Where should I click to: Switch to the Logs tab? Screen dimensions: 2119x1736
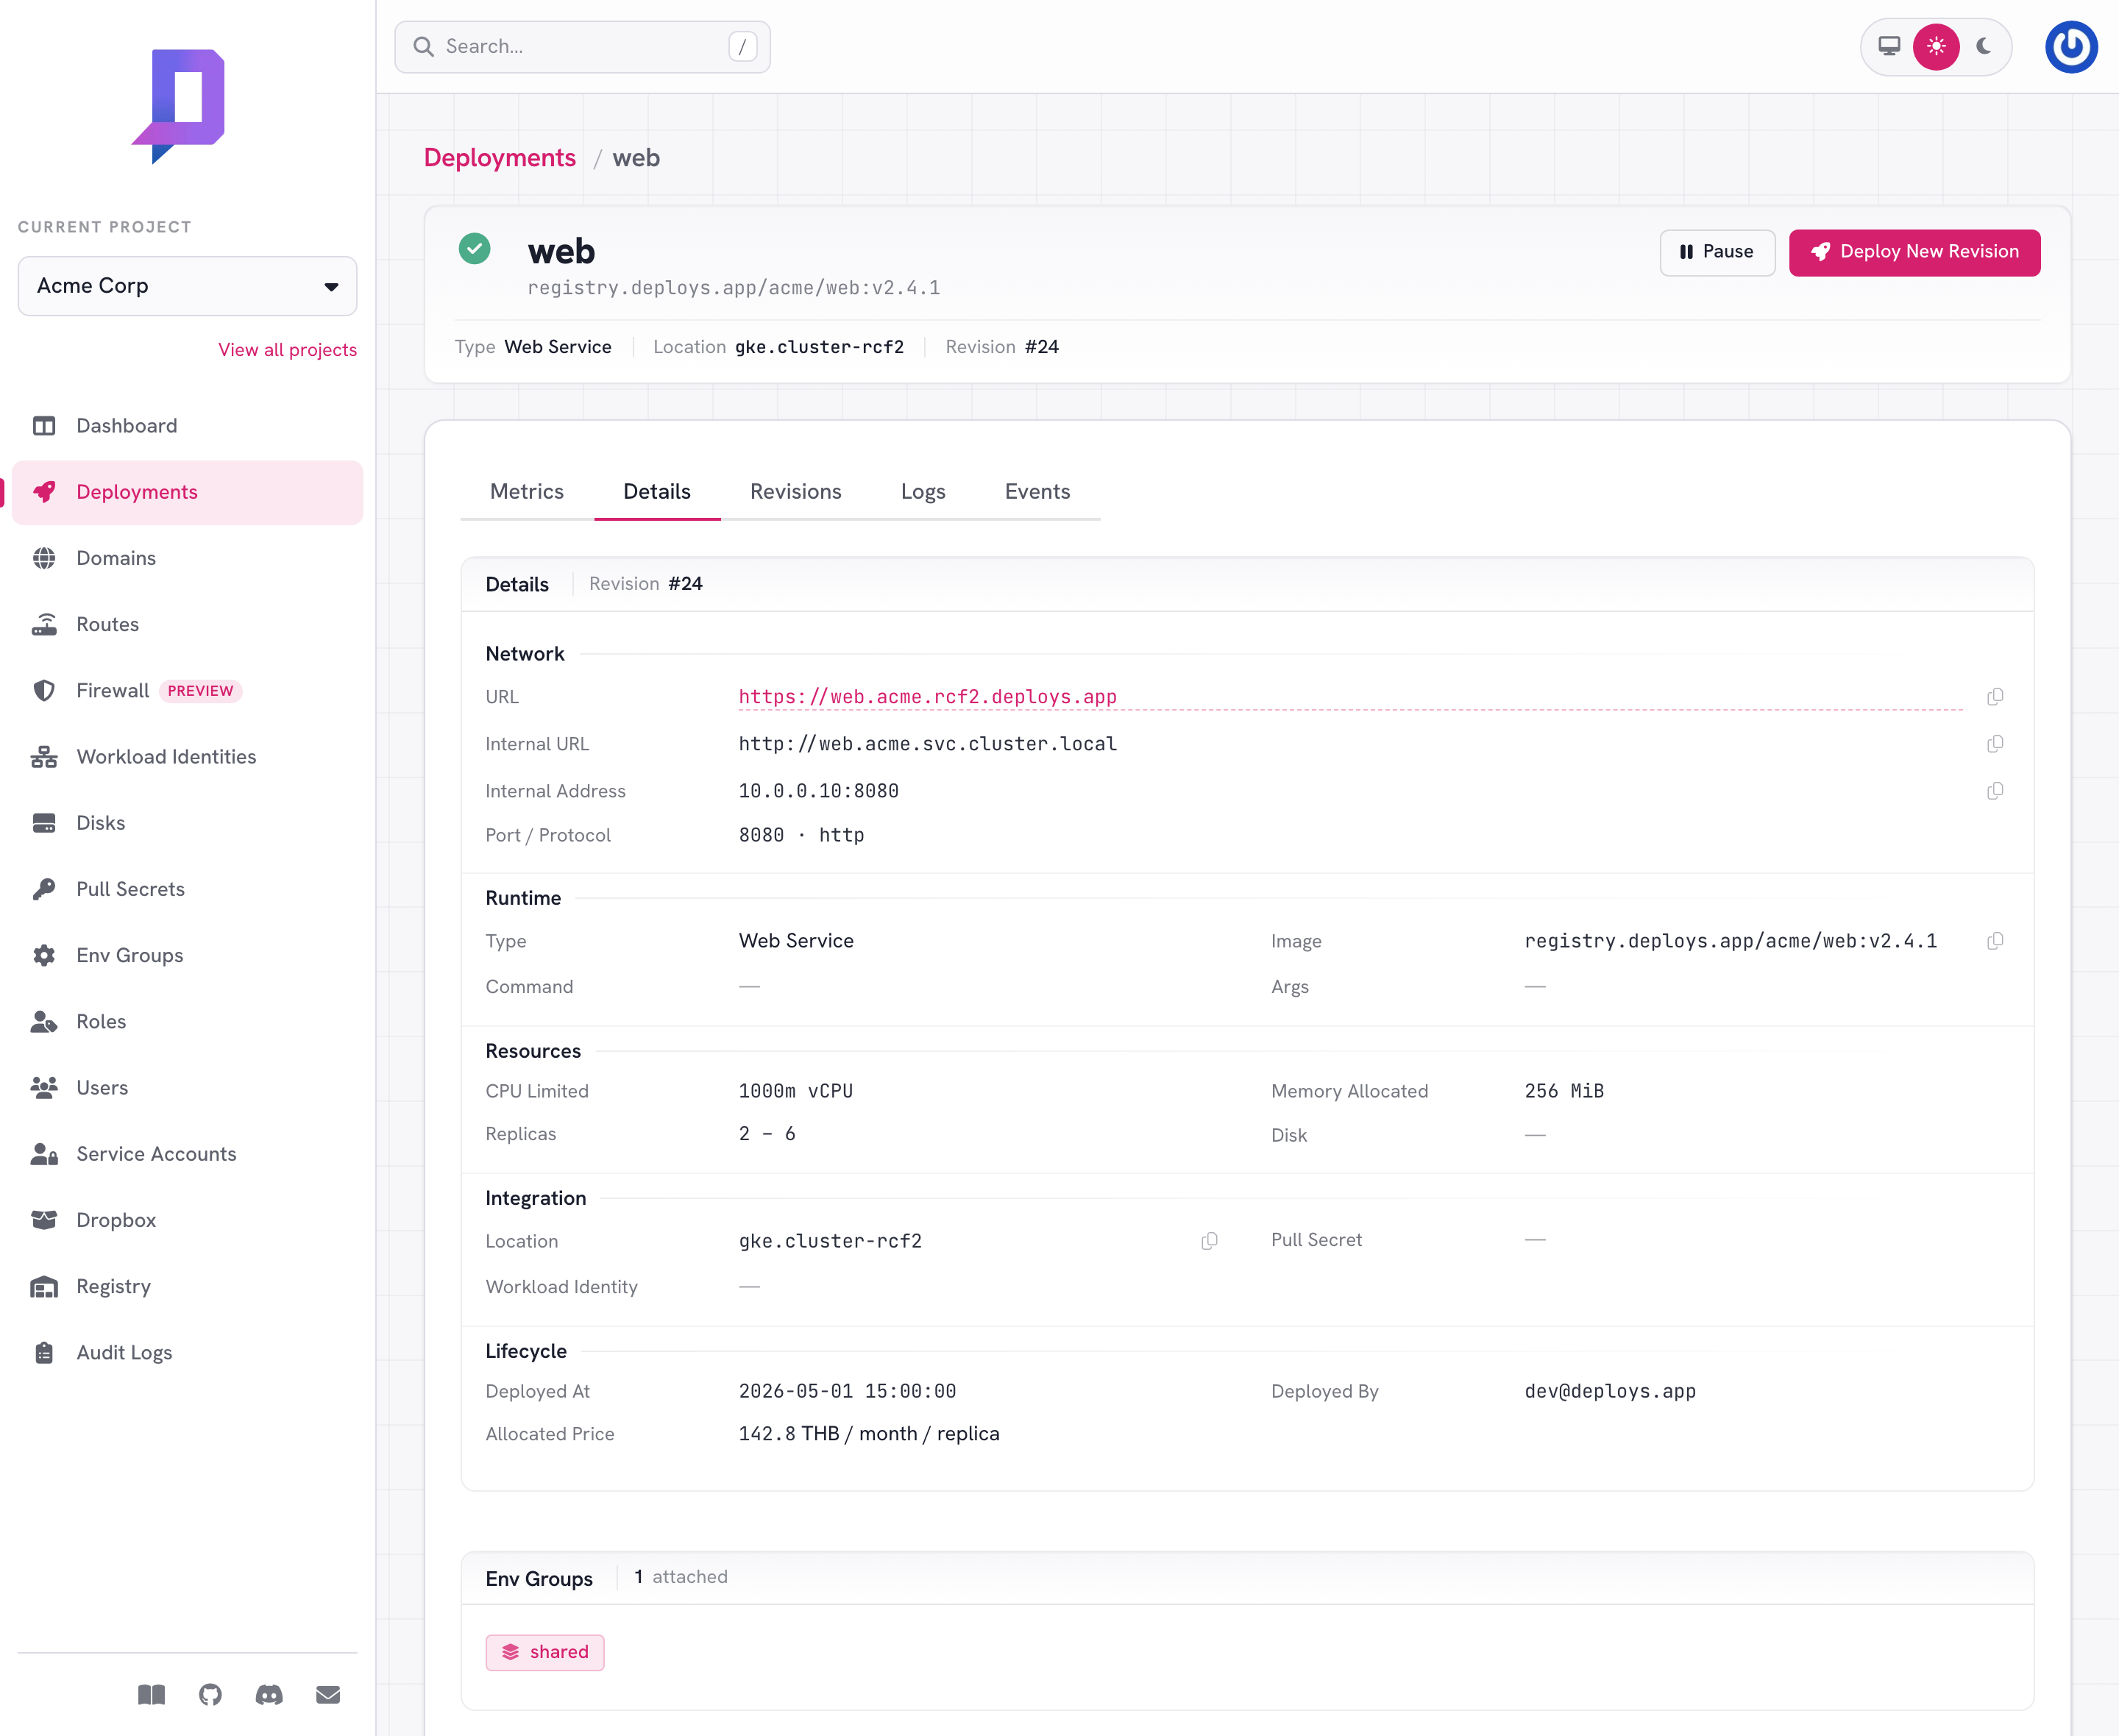pos(922,492)
